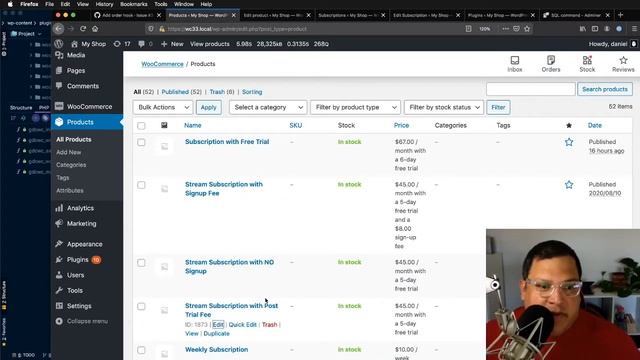This screenshot has width=640, height=360.
Task: Open Plugins with 10 updates badge
Action: (78, 260)
